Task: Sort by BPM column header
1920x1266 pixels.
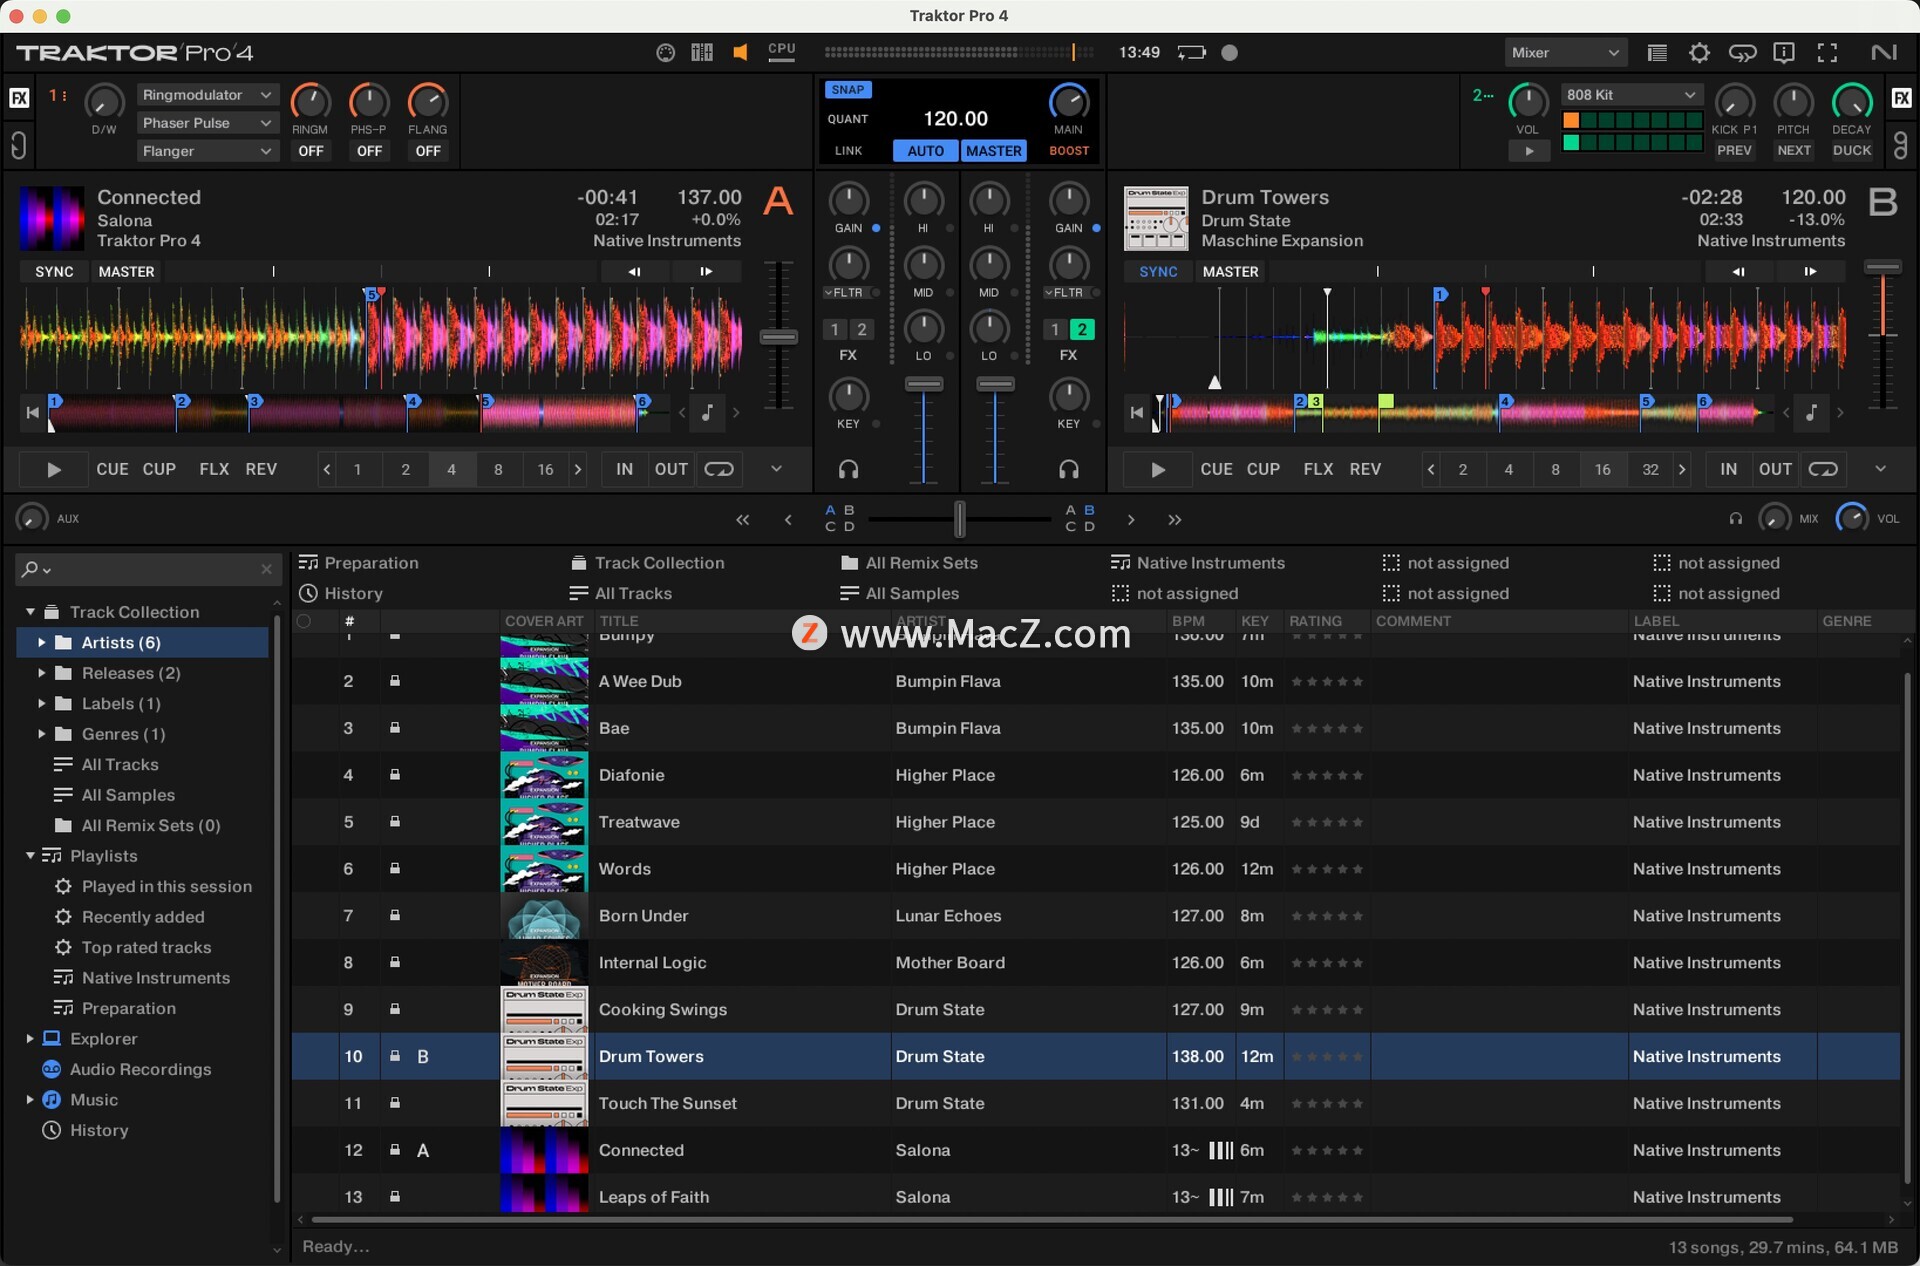Action: (1188, 621)
